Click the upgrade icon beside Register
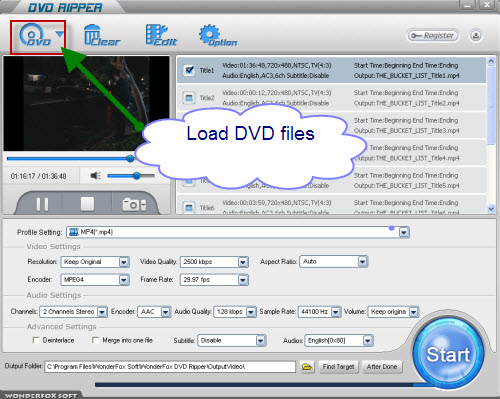Image resolution: width=500 pixels, height=399 pixels. tap(476, 36)
